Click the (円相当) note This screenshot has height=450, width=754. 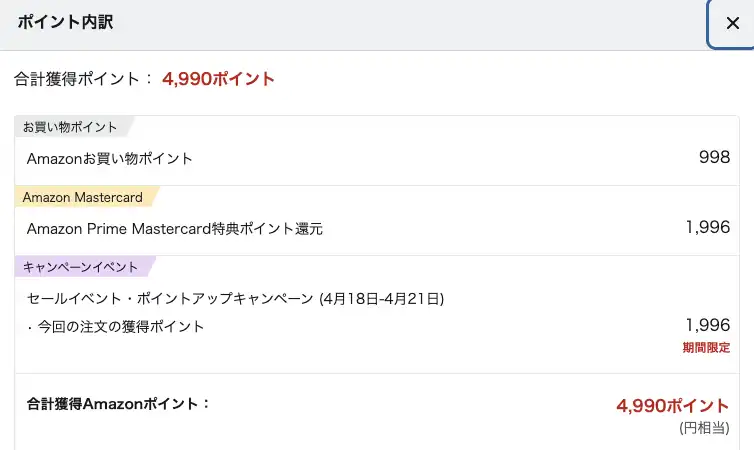point(704,428)
